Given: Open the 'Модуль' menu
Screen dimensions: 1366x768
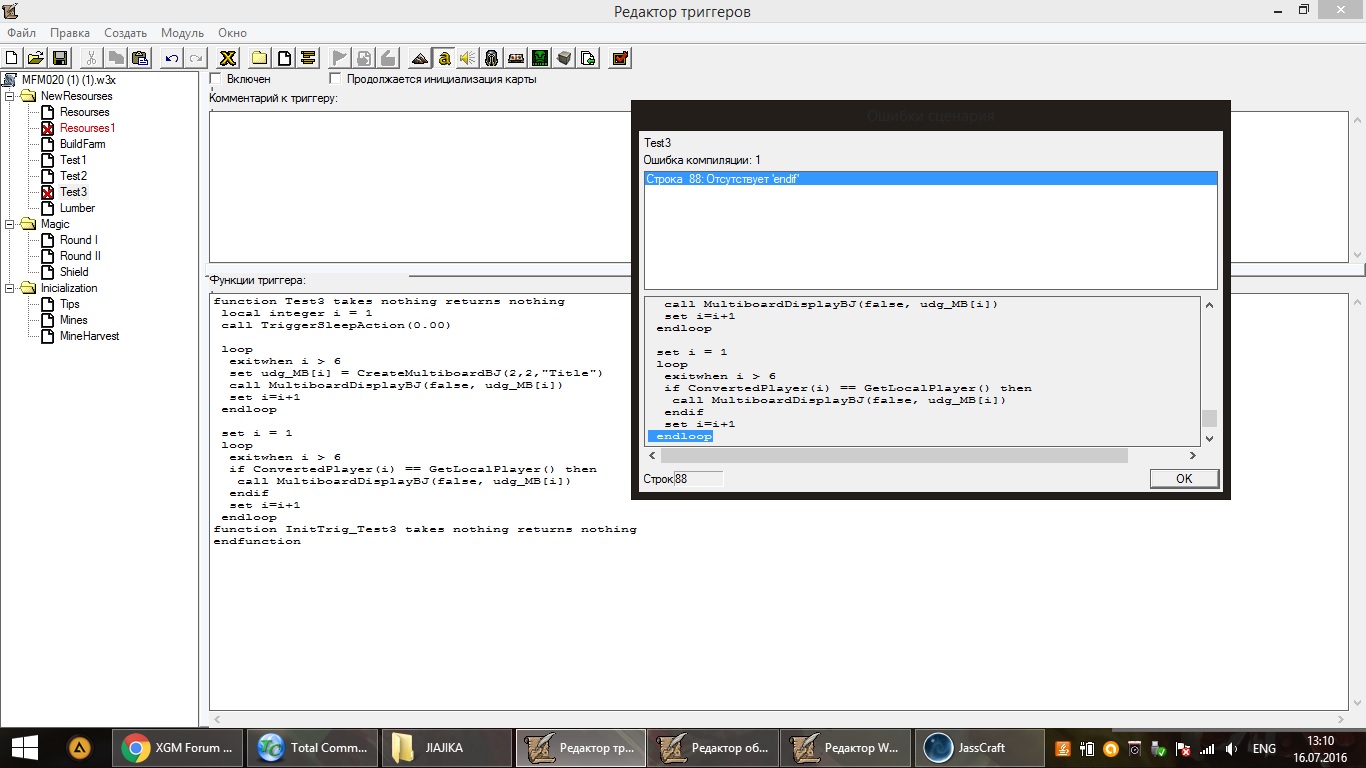Looking at the screenshot, I should point(181,33).
